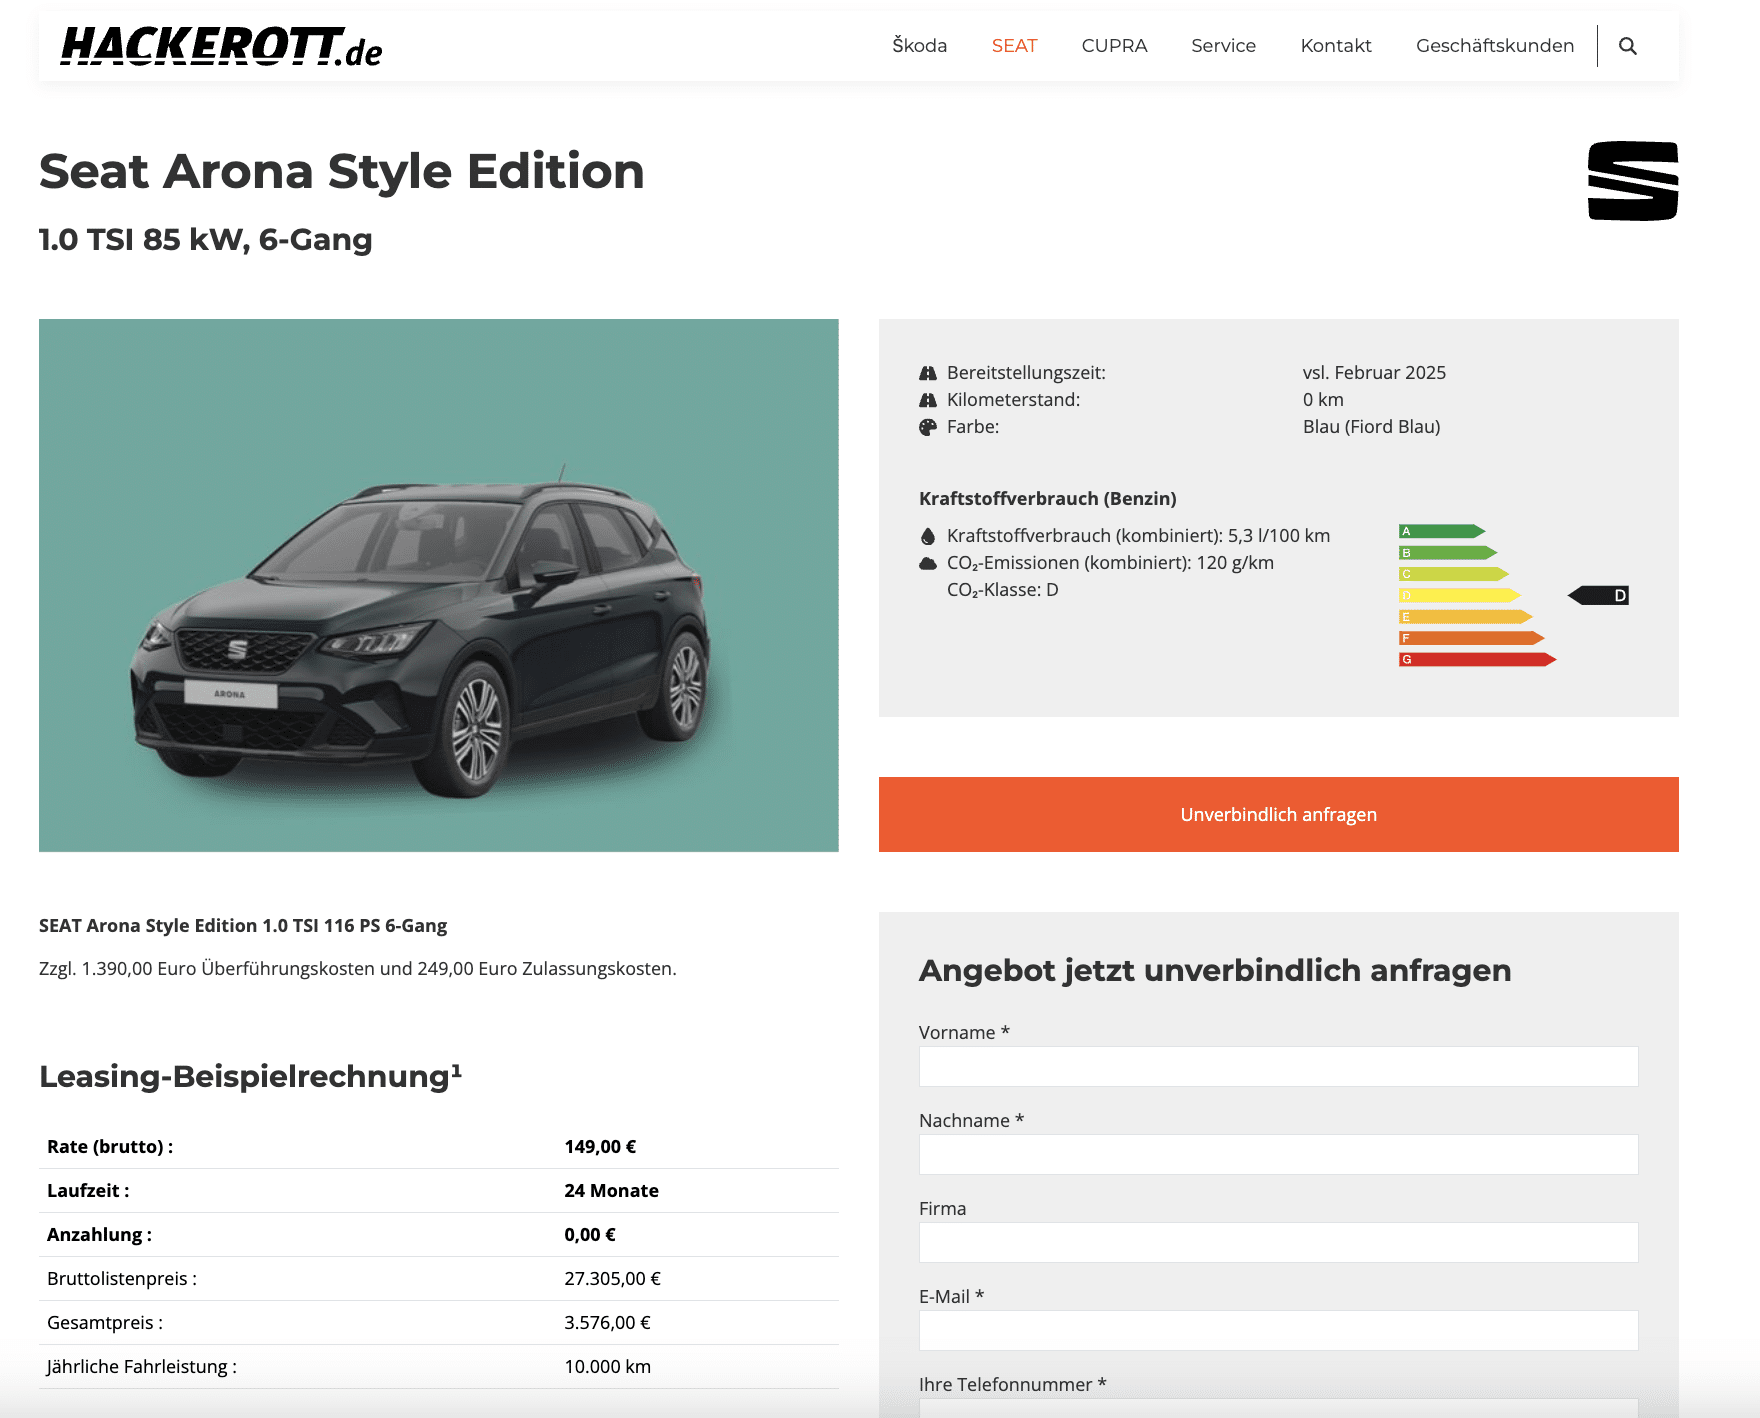Click the SEAT brand logo

(x=1633, y=181)
